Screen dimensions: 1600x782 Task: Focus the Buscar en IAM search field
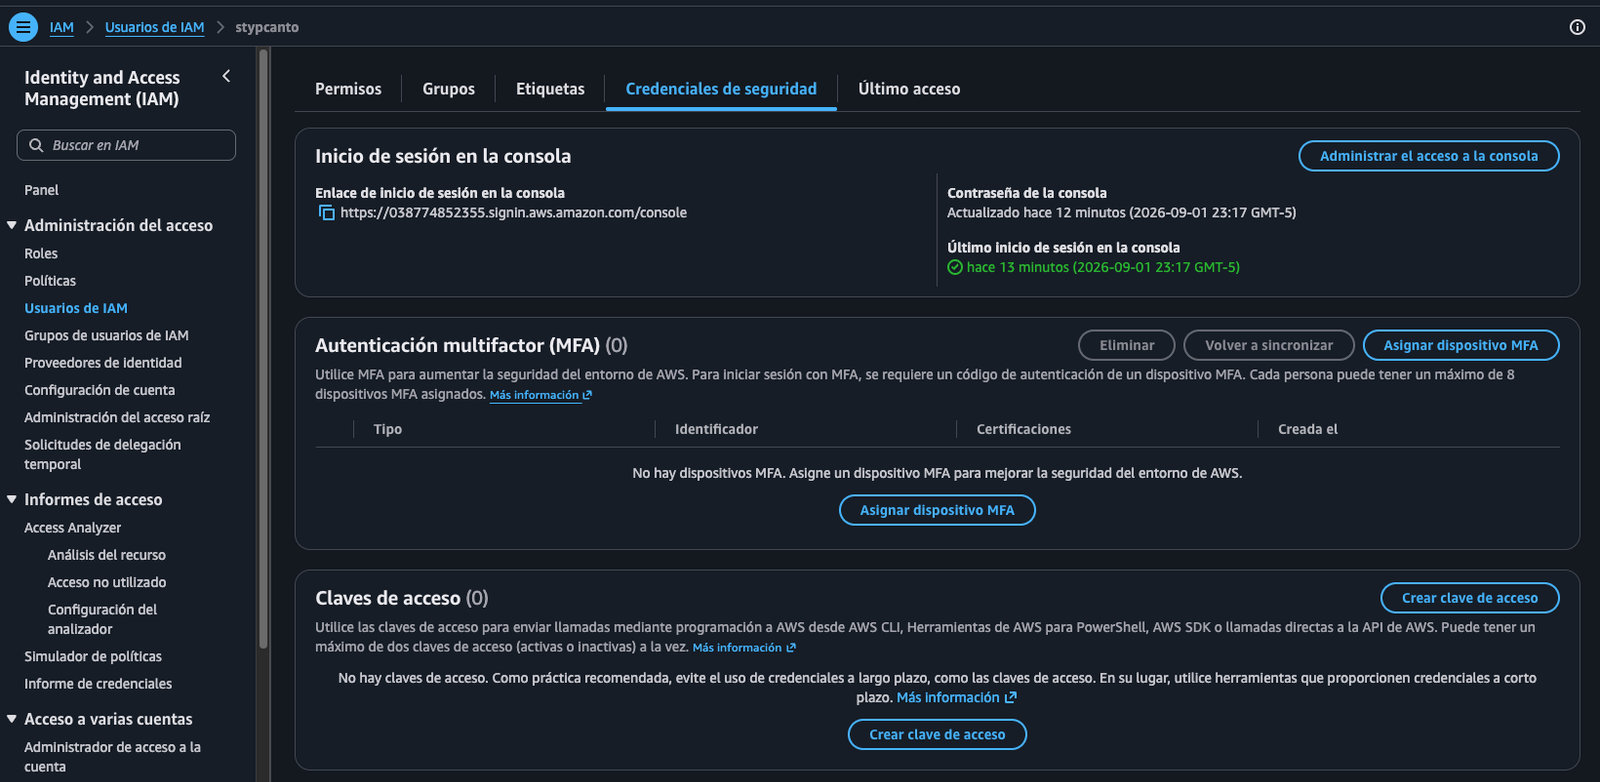point(126,145)
